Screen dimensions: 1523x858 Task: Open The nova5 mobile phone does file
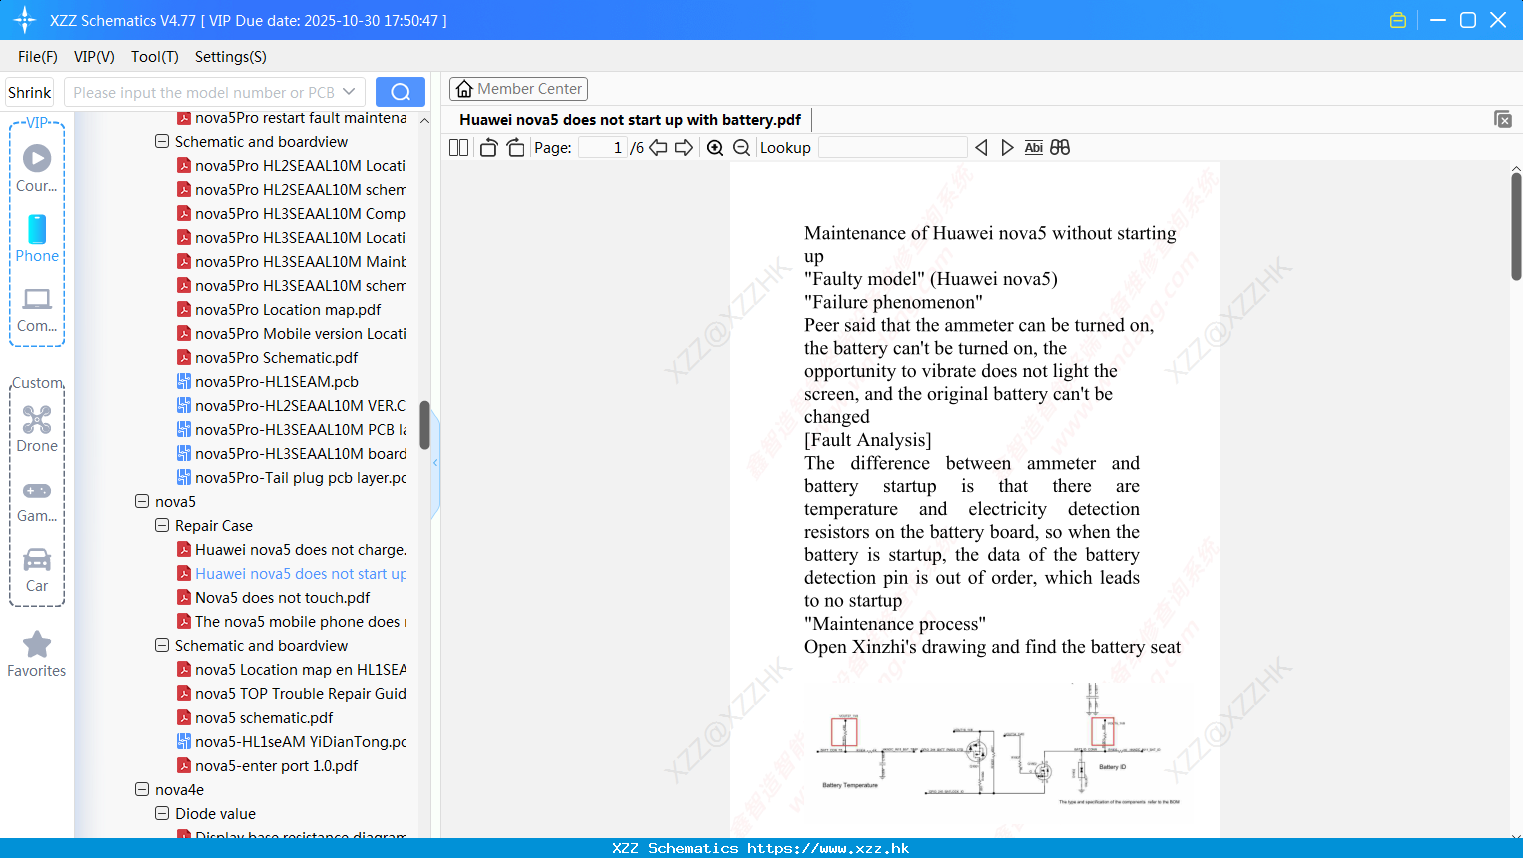(x=291, y=622)
